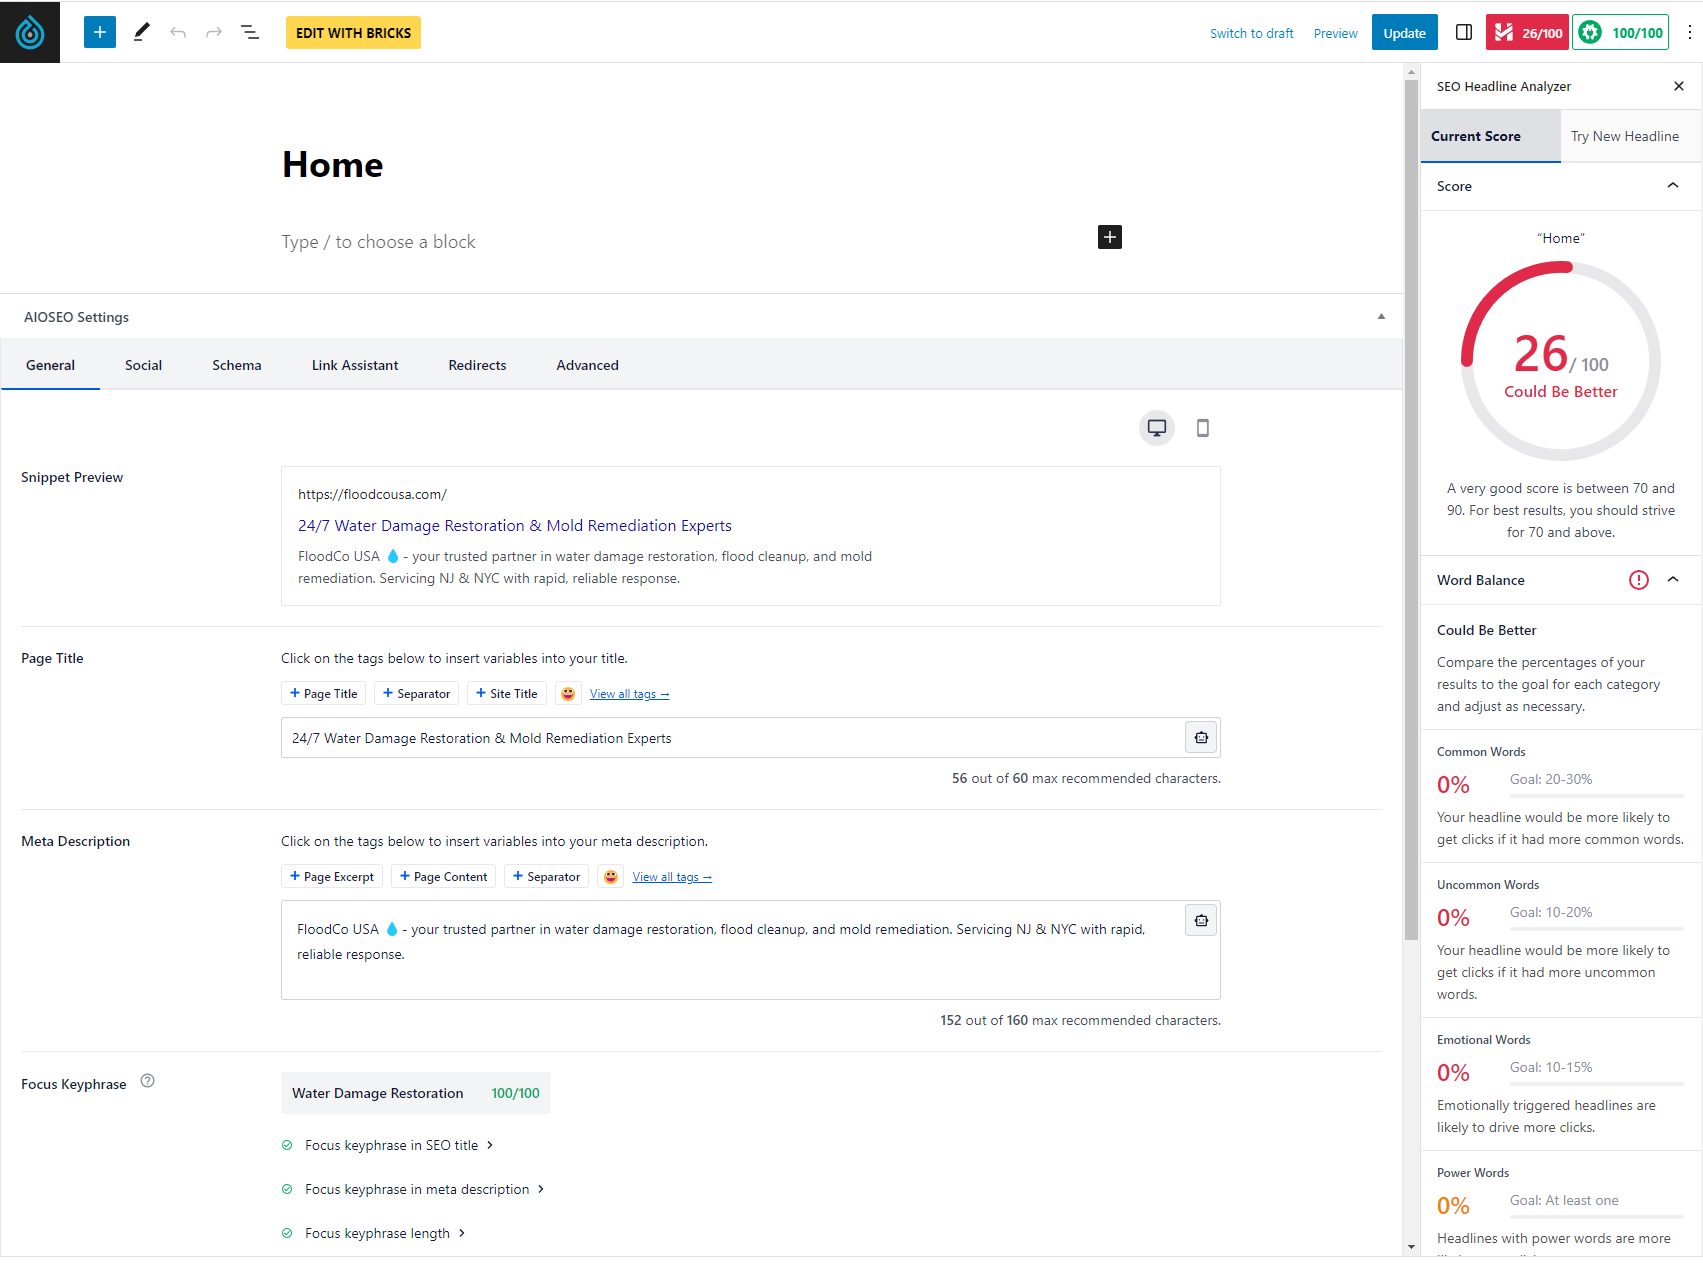Insert Separator tag in Meta Description
The width and height of the screenshot is (1703, 1263).
coord(546,876)
